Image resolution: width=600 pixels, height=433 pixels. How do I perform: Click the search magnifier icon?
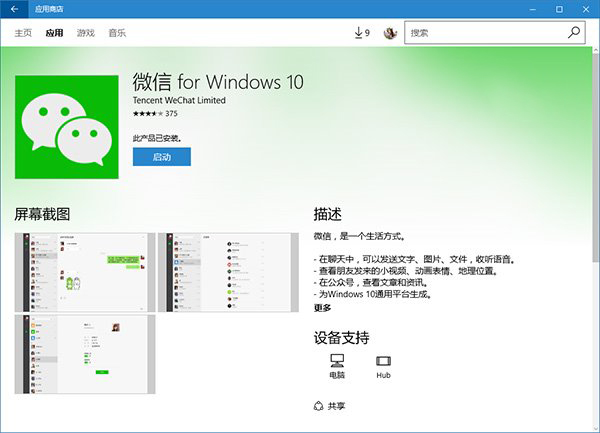tap(574, 33)
